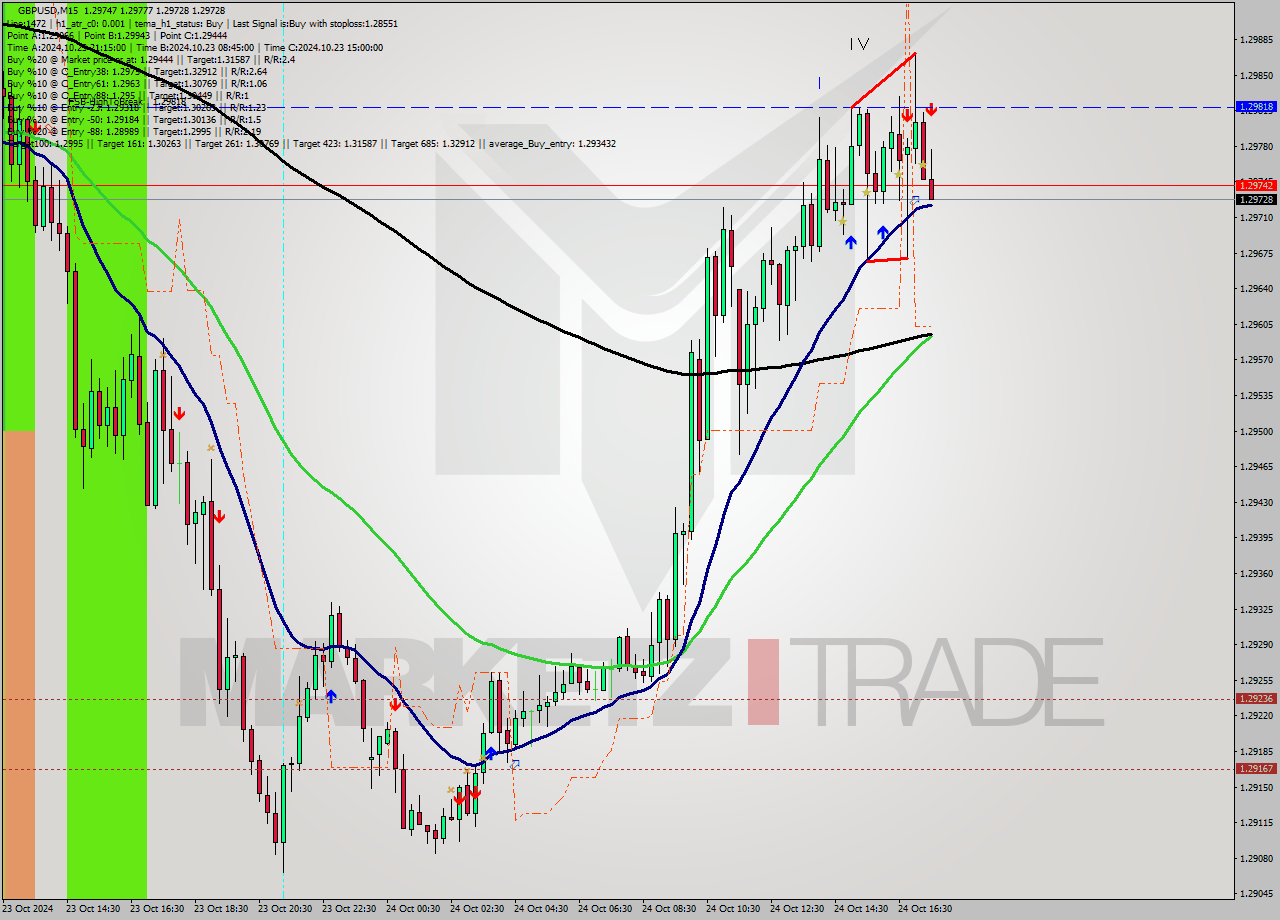Click the 1.29850 axis price label
Screen dimensions: 1280x920
[1256, 75]
